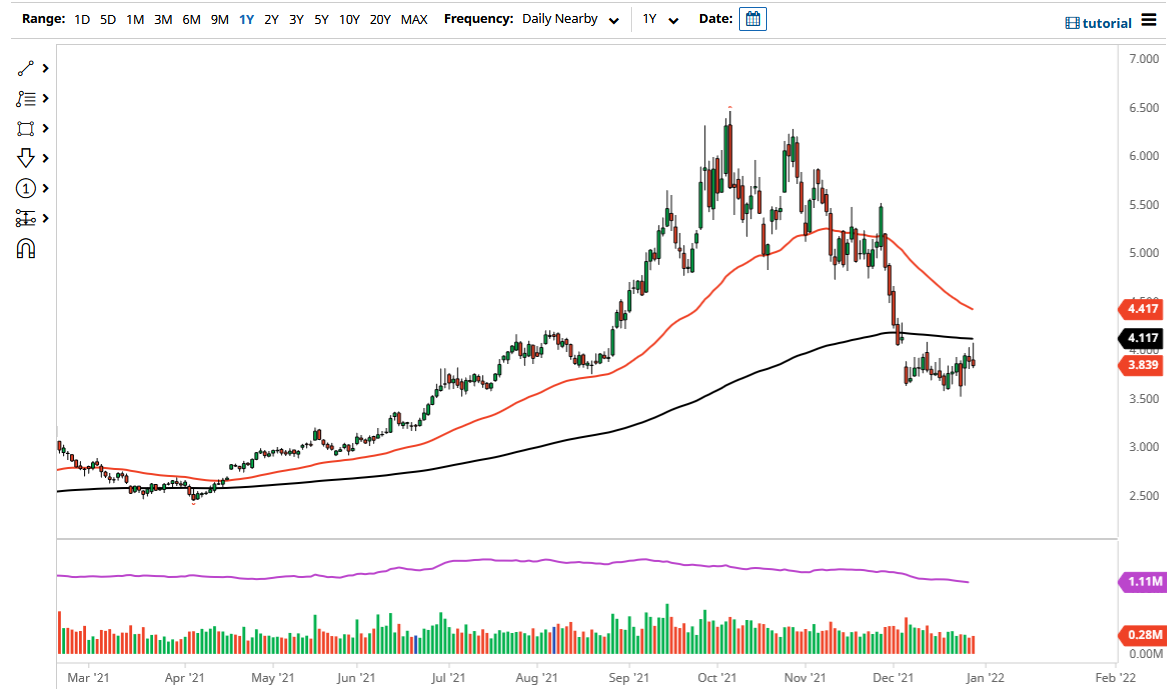Expand the measurement tool options
The width and height of the screenshot is (1173, 695).
pos(46,218)
